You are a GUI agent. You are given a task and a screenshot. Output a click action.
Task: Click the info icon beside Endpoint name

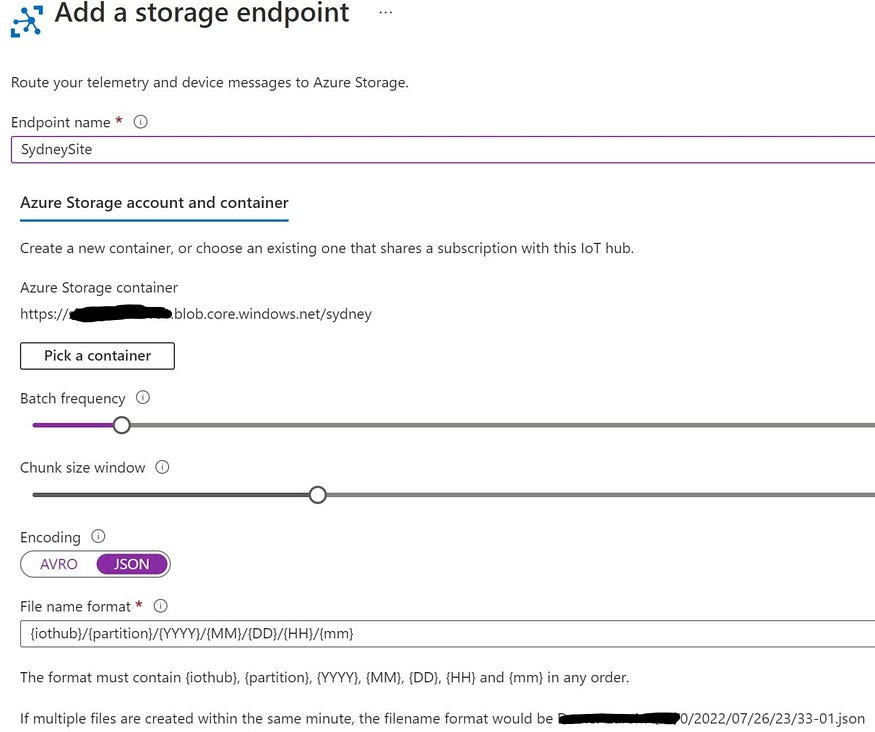(141, 122)
